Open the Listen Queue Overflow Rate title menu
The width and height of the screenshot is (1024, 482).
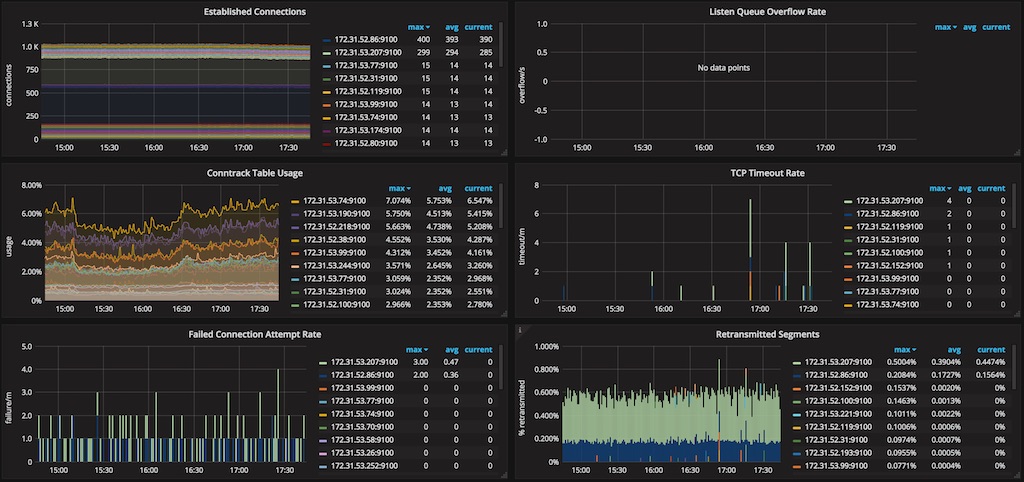tap(769, 12)
